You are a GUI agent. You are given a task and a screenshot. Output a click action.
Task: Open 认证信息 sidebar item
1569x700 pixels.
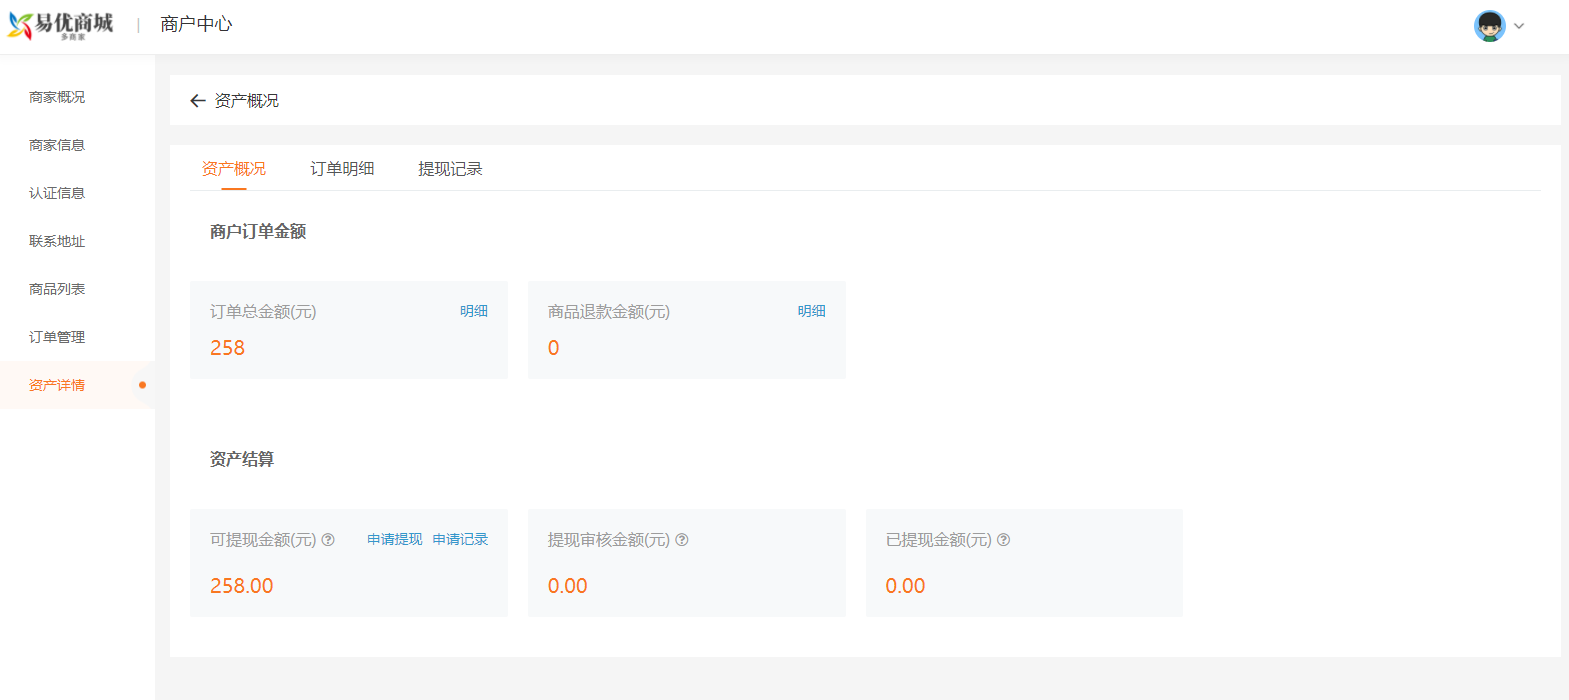[x=57, y=193]
